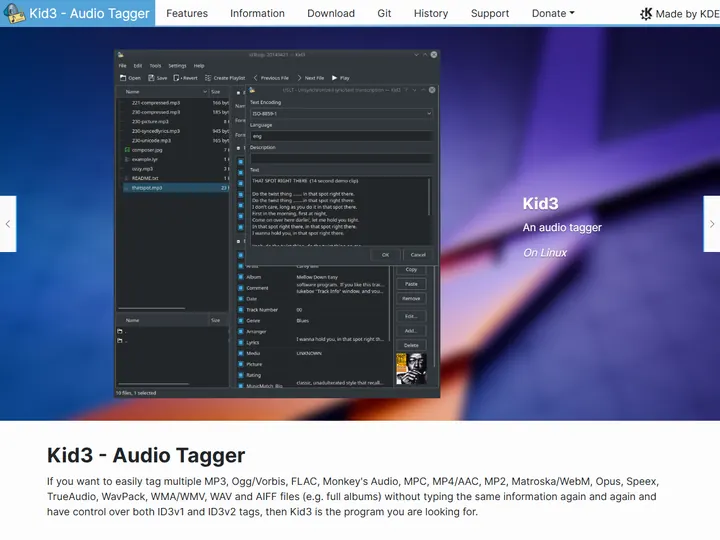Click the Kid3 logo icon in the navbar
Viewport: 720px width, 540px height.
(x=13, y=13)
